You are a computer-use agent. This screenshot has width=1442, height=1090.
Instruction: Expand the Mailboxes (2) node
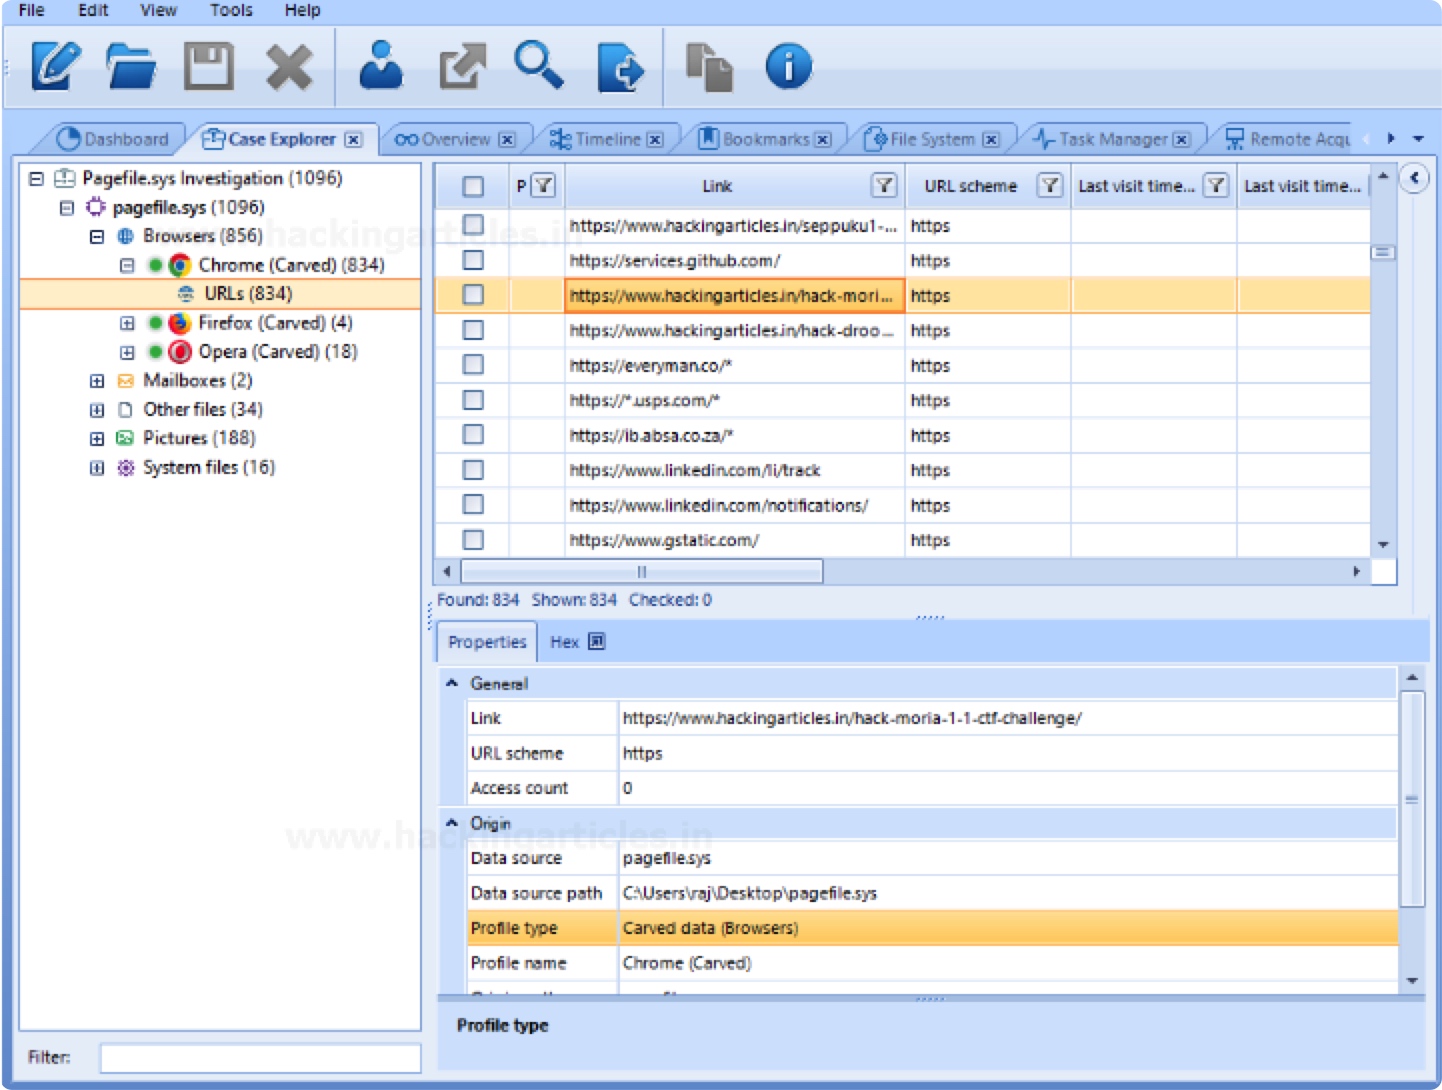[x=96, y=381]
